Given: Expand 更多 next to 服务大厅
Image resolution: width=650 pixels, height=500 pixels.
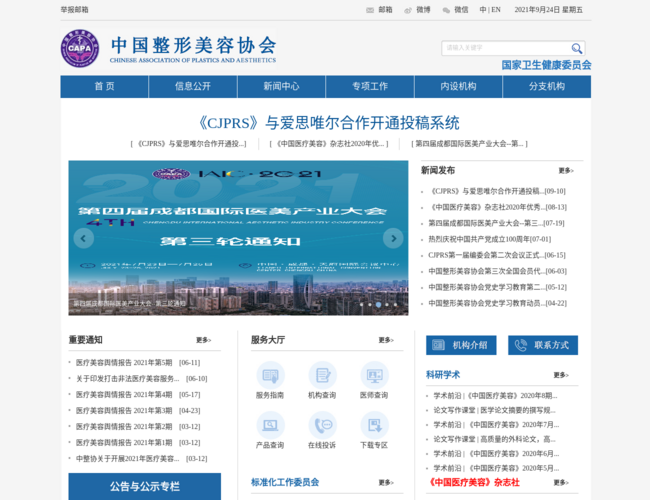Looking at the screenshot, I should click(x=385, y=340).
